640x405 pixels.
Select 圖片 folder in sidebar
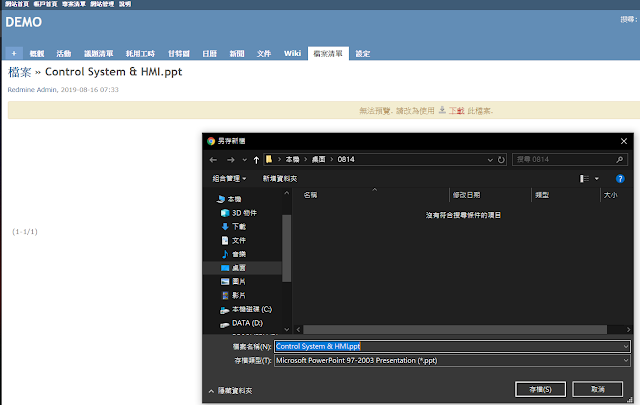pos(234,281)
